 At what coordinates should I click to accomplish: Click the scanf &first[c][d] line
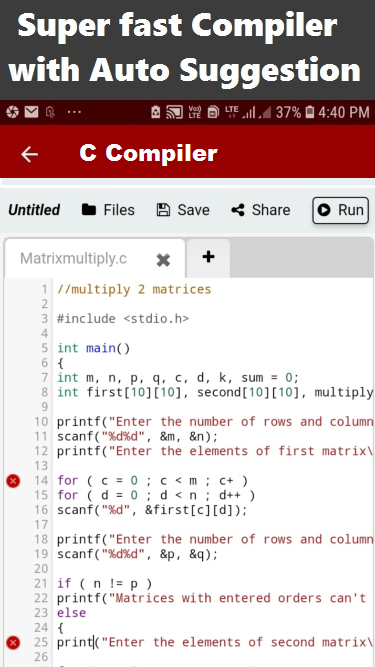tap(152, 510)
